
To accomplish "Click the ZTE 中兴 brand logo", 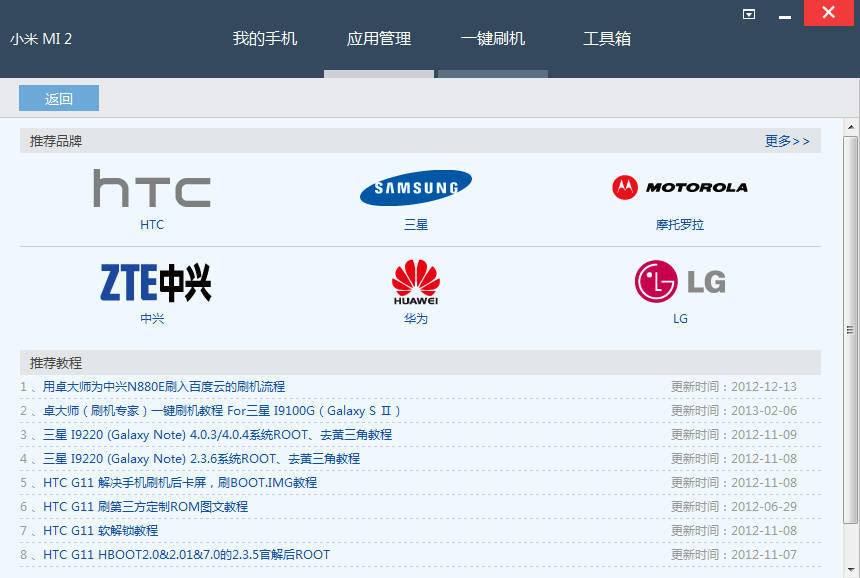I will pyautogui.click(x=156, y=282).
